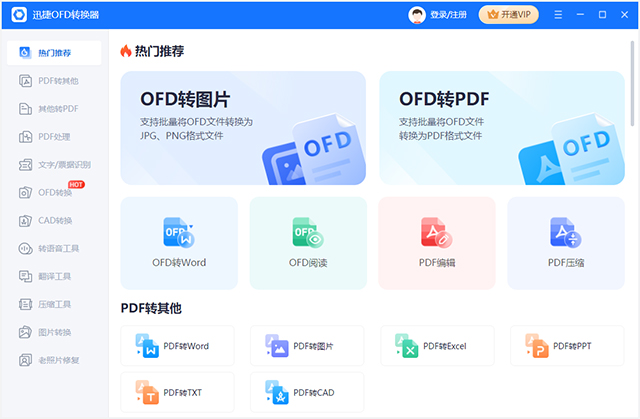This screenshot has height=419, width=640.
Task: Click the PDF转图片 button label
Action: (x=313, y=346)
